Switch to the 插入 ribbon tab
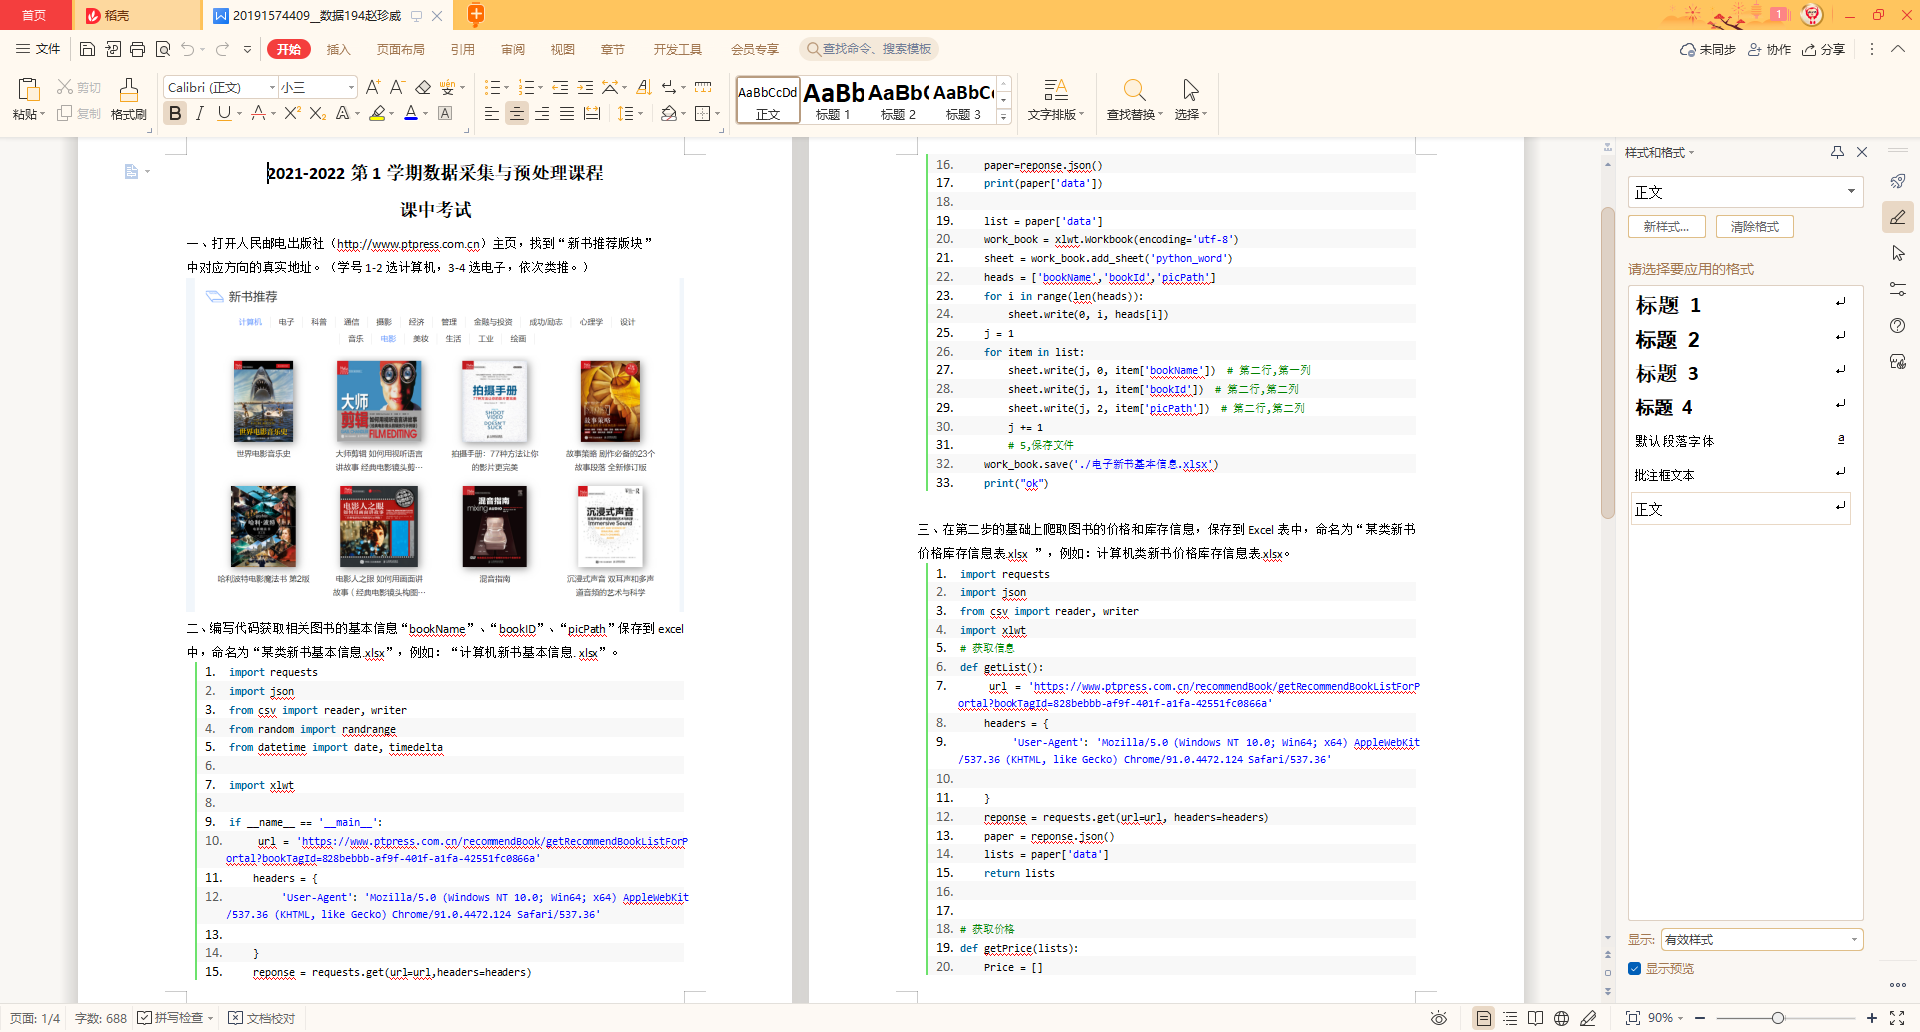 pos(338,48)
